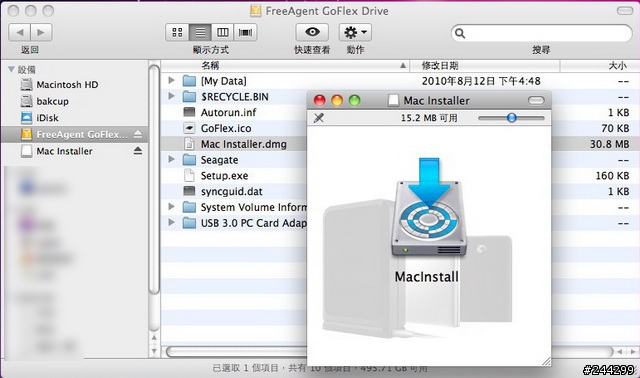The width and height of the screenshot is (640, 378).
Task: Collapse the devices section in sidebar
Action: point(11,69)
